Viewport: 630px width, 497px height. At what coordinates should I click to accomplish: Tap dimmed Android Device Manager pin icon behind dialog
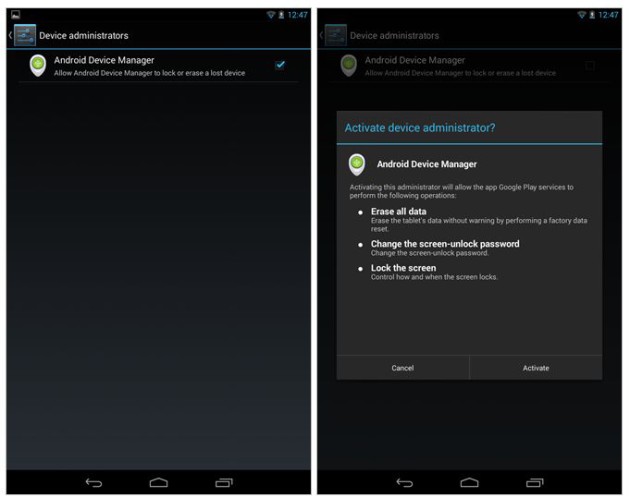(x=348, y=65)
